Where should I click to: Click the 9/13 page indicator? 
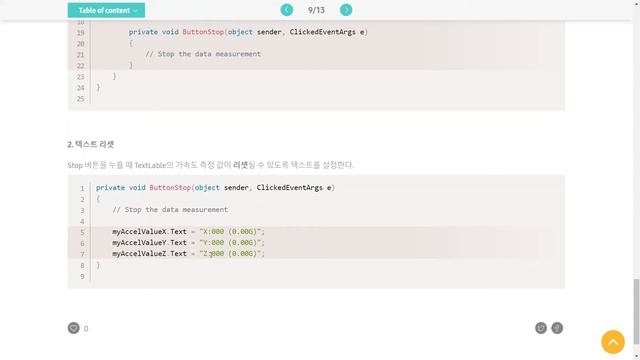(x=316, y=10)
